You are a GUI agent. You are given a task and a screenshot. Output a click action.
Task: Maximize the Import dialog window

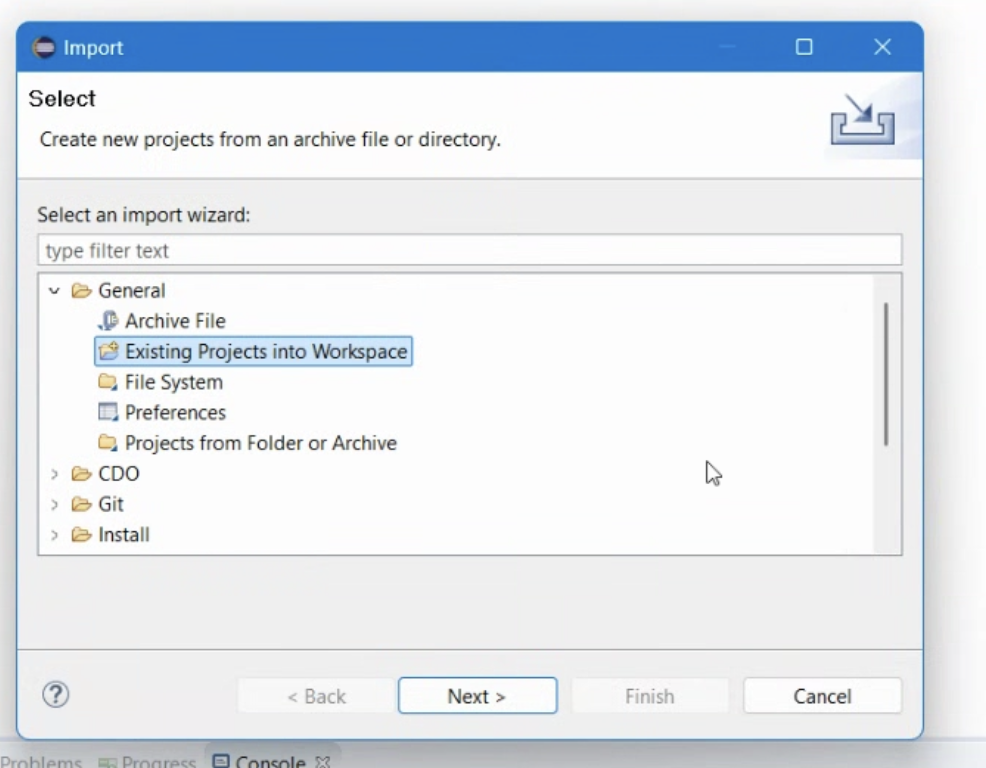click(804, 47)
